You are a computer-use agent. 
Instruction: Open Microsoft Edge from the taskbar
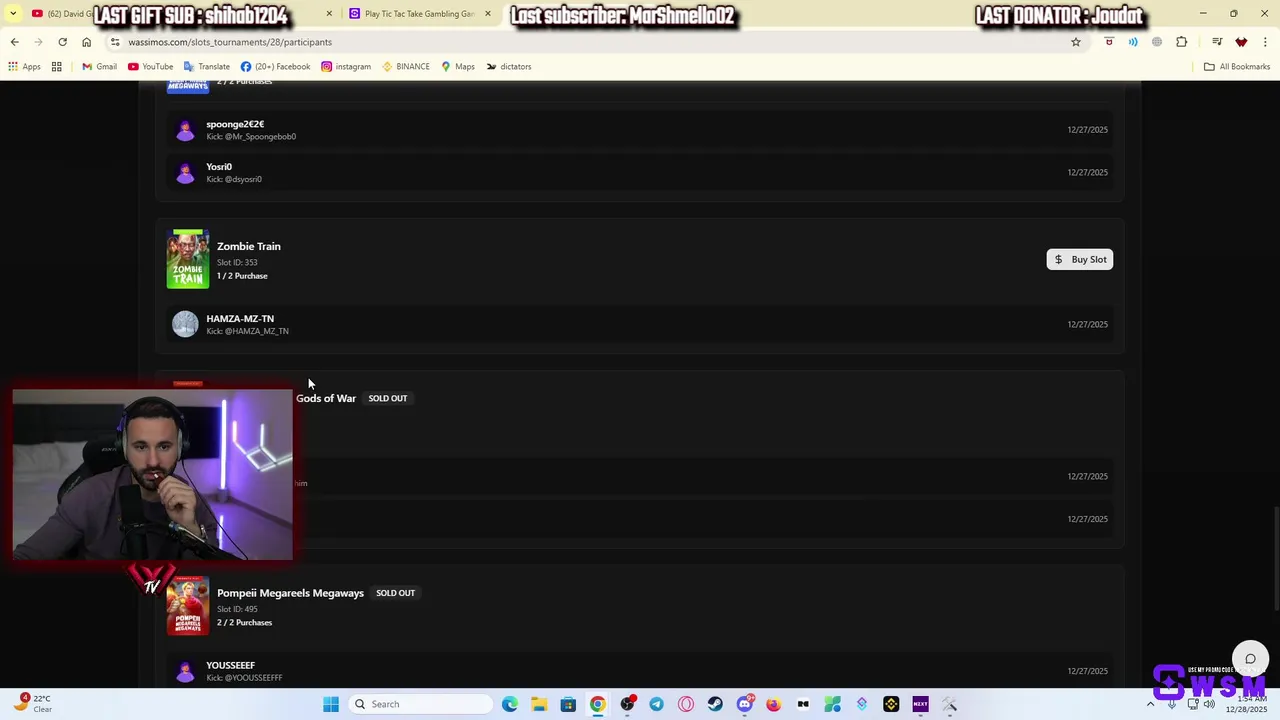(x=510, y=704)
